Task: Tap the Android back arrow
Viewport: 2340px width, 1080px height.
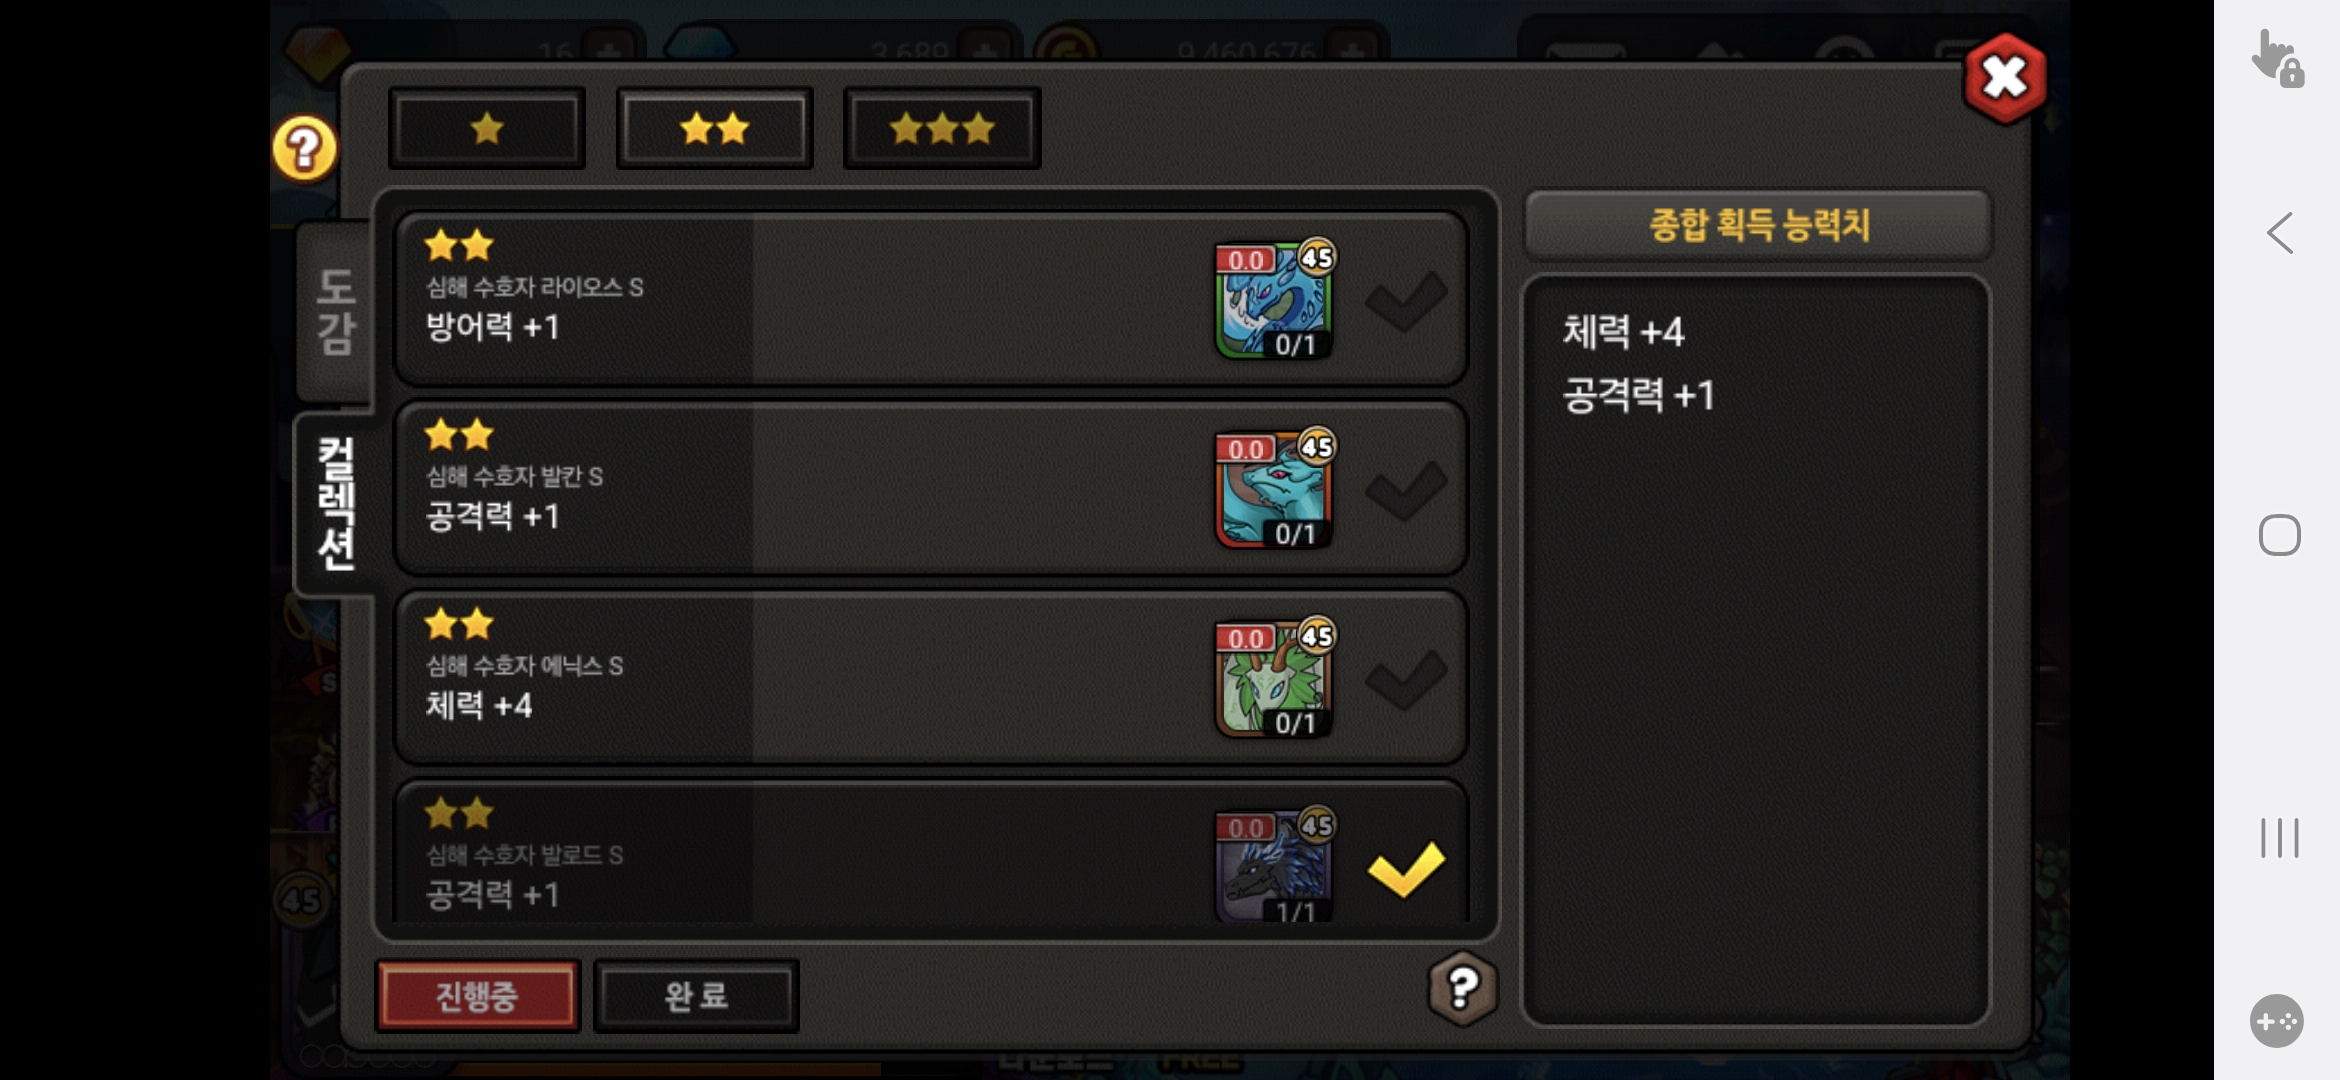Action: pyautogui.click(x=2280, y=233)
